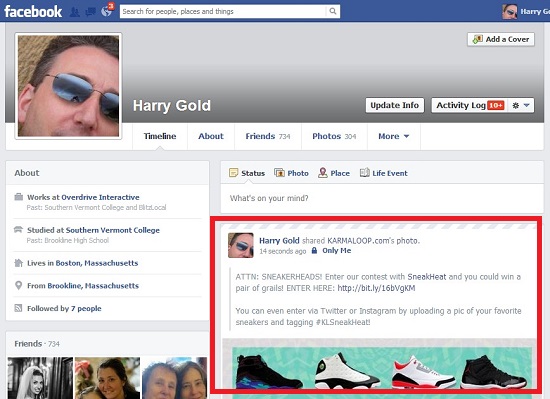This screenshot has height=399, width=550.
Task: Click the home icon beside Lives in
Action: (x=18, y=263)
